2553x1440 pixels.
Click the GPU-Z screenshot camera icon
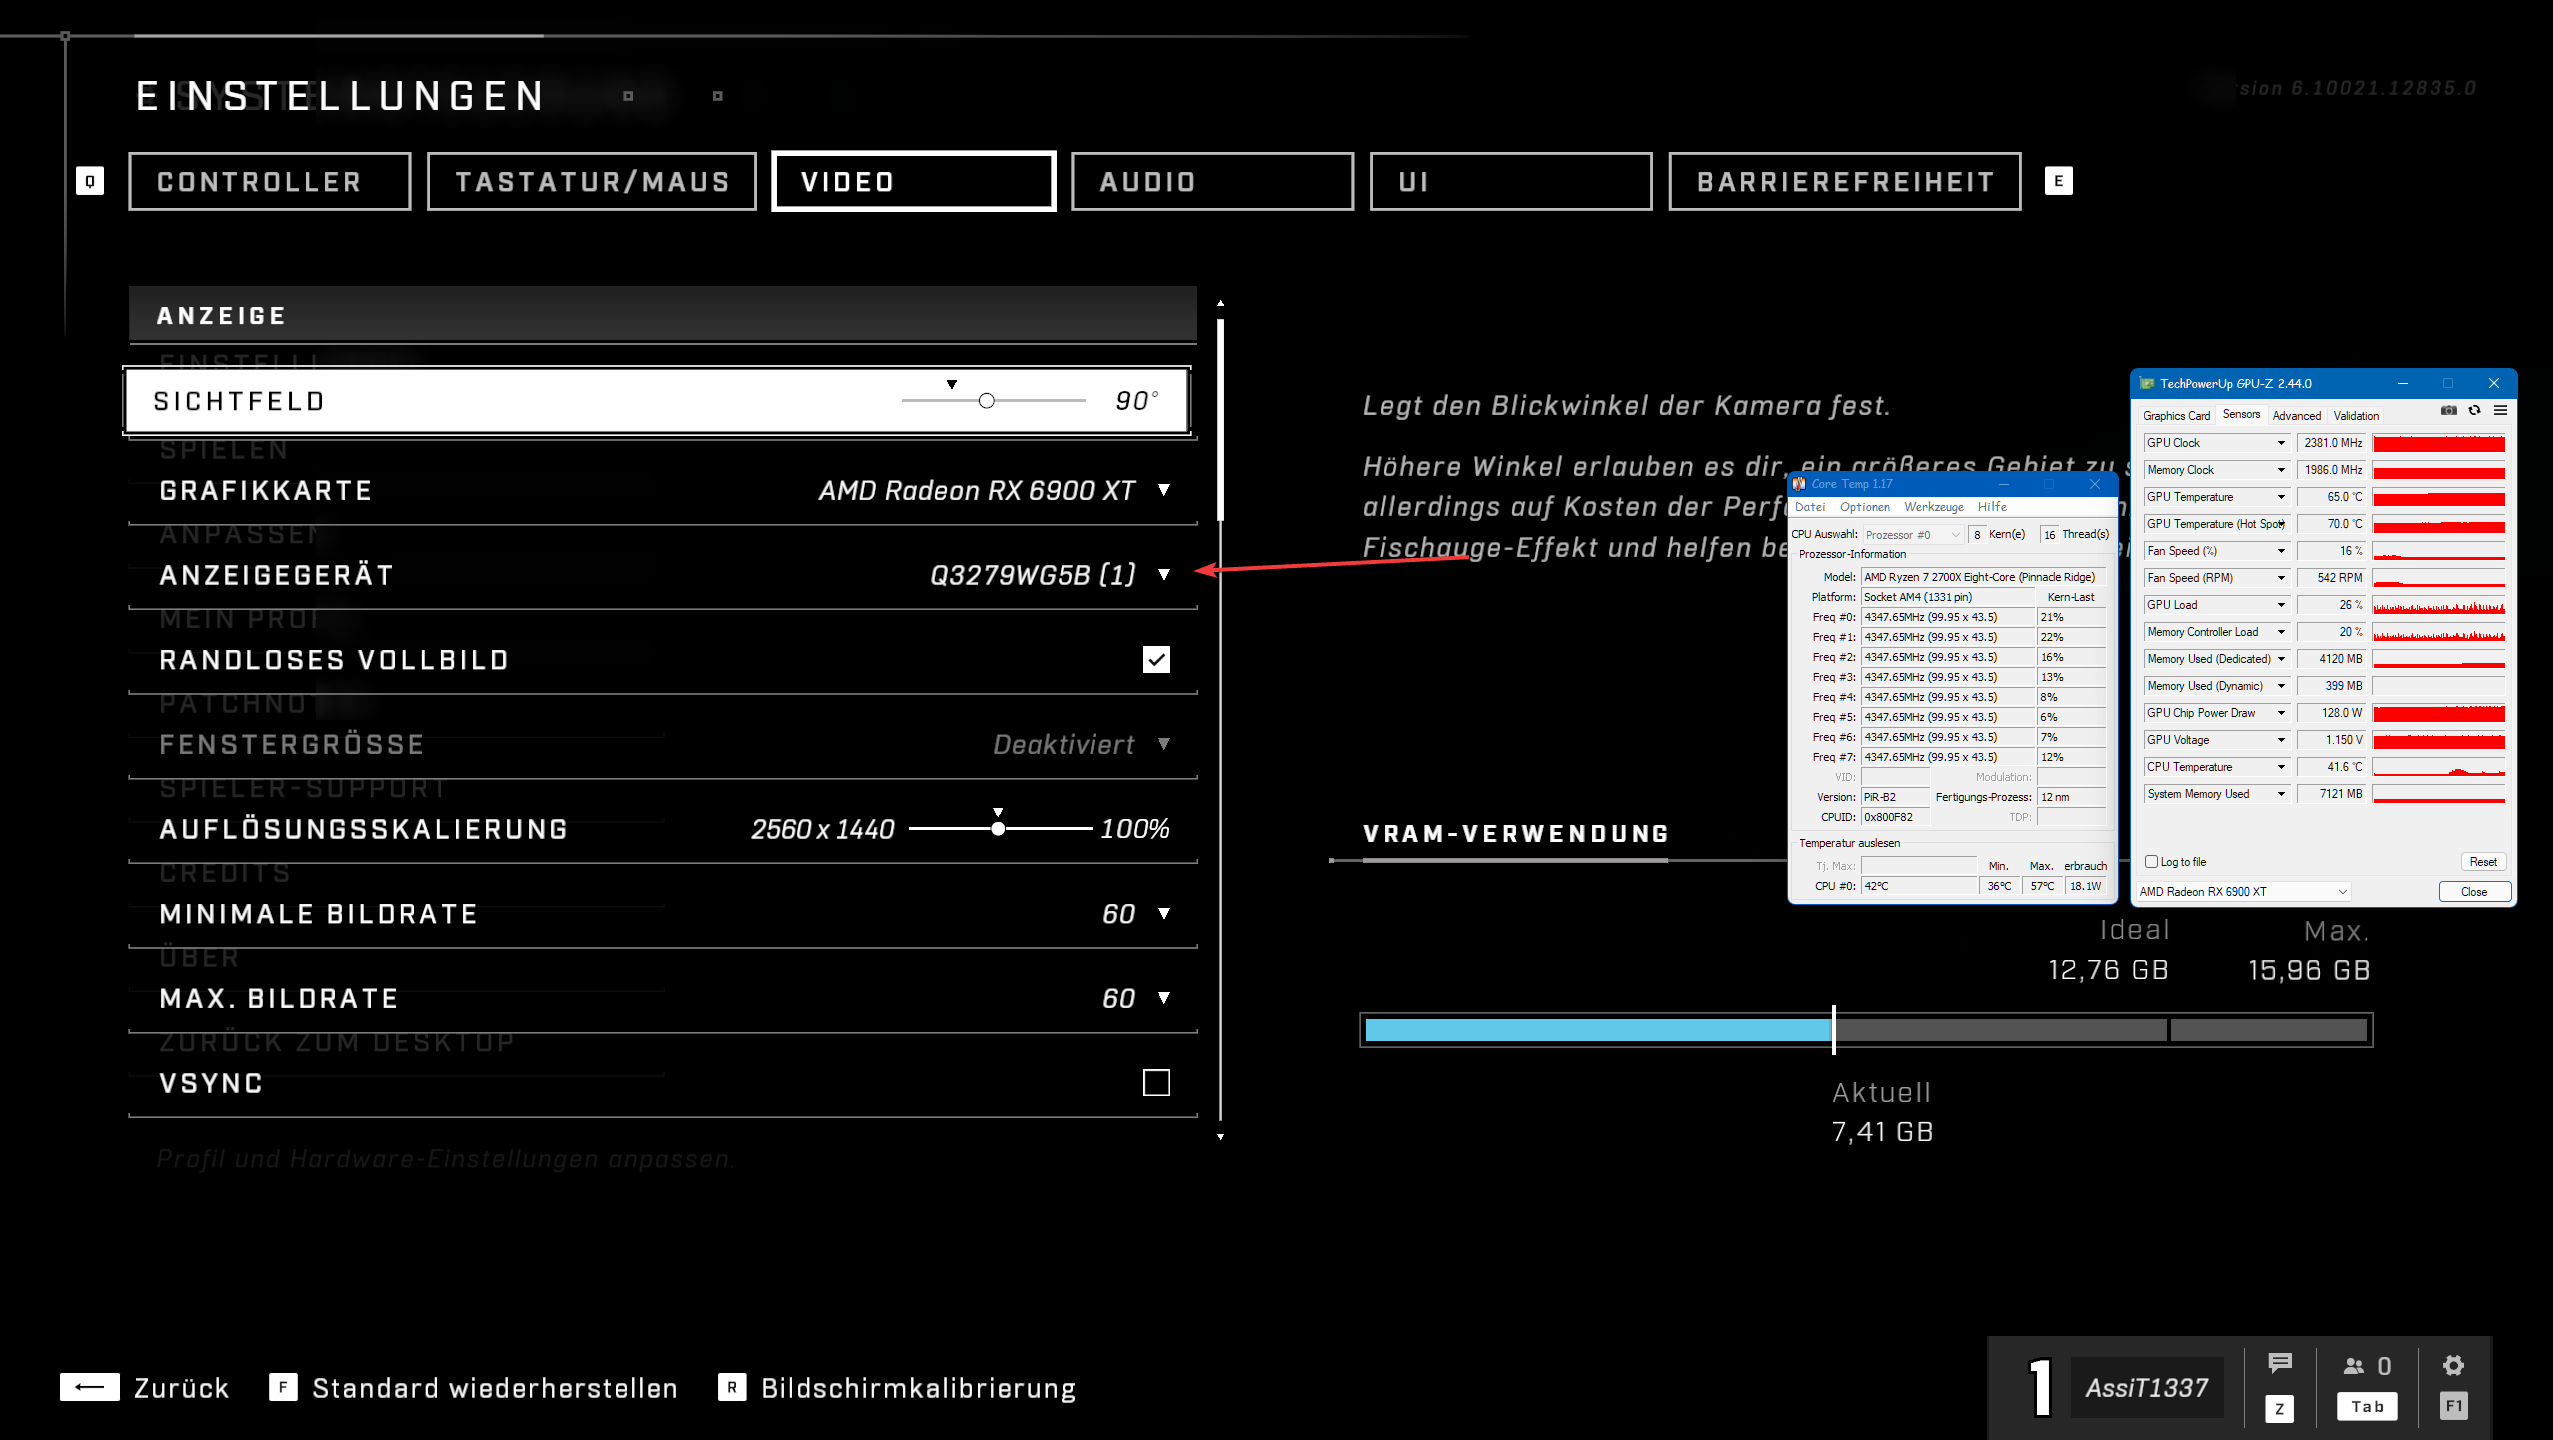(x=2448, y=411)
